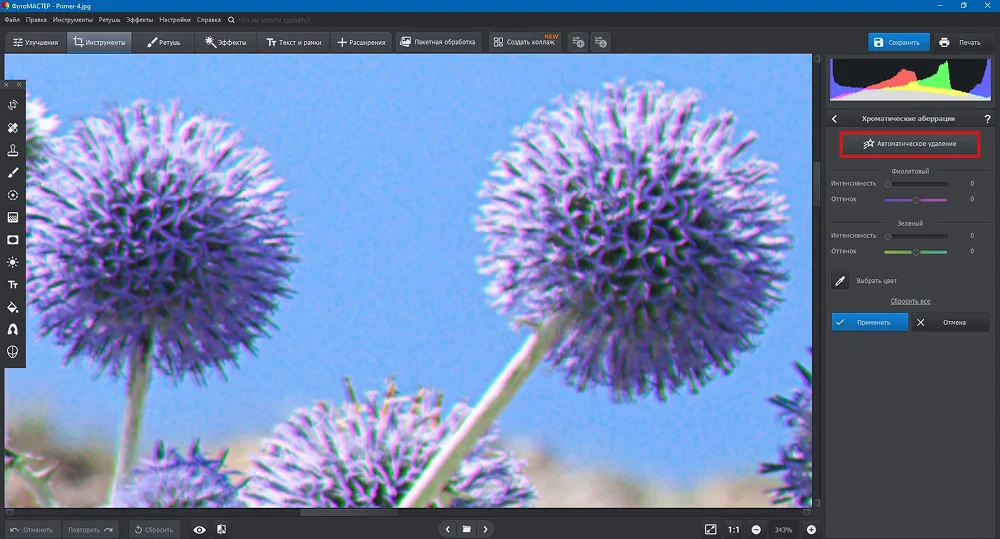
Task: Open the Настройки menu
Action: pos(175,20)
